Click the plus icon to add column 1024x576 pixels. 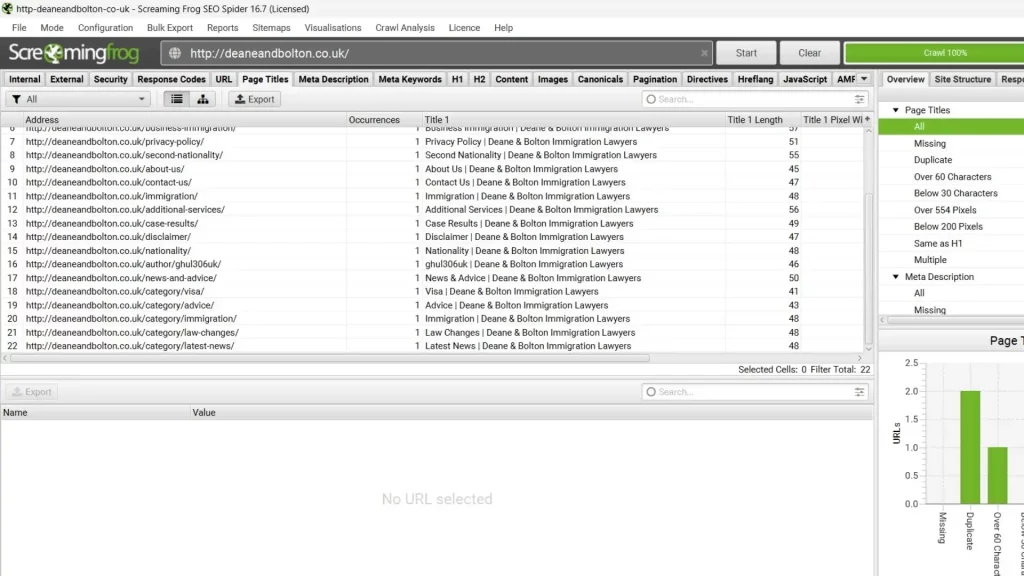867,119
